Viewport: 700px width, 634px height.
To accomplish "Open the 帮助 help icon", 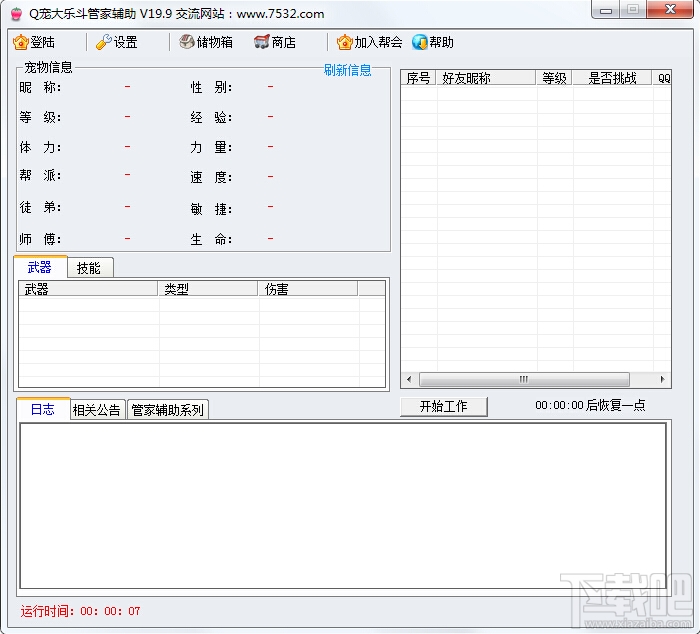I will click(420, 42).
